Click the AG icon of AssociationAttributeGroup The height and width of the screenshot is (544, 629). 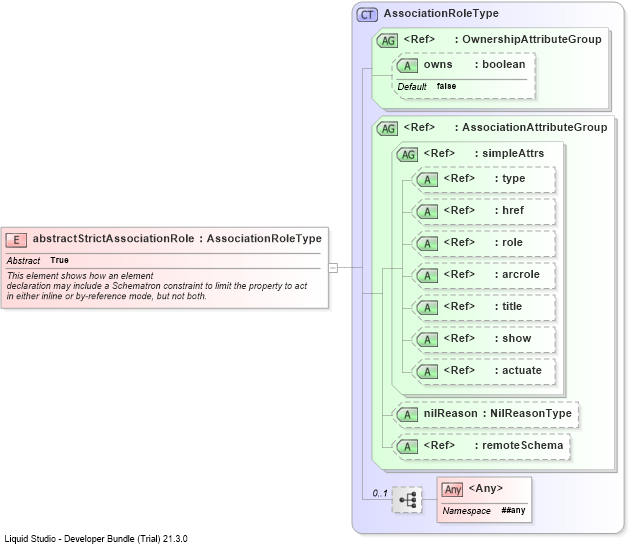coord(388,129)
